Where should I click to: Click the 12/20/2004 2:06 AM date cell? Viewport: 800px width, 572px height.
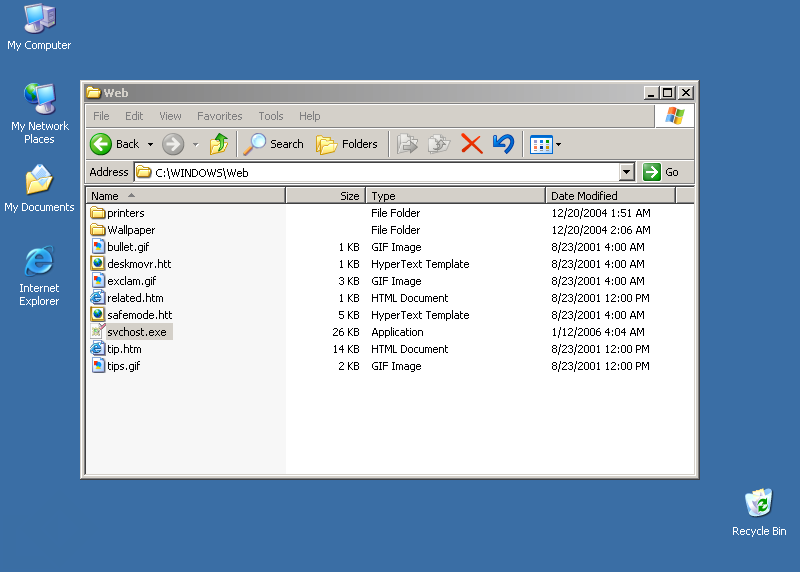pyautogui.click(x=601, y=230)
